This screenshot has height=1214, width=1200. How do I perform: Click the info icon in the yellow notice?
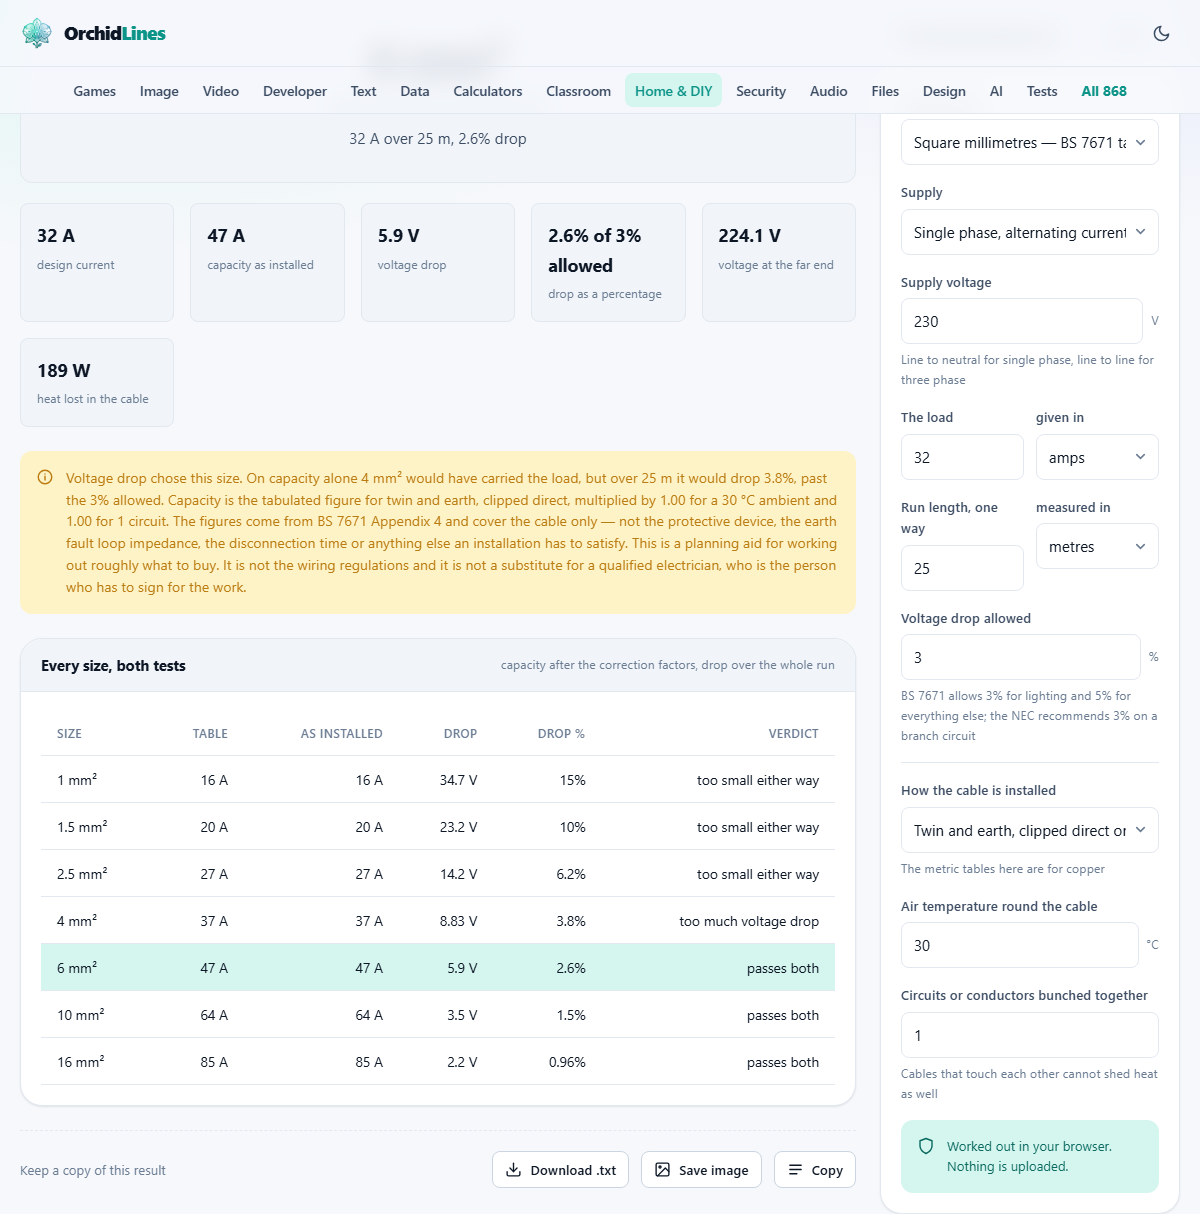[45, 478]
